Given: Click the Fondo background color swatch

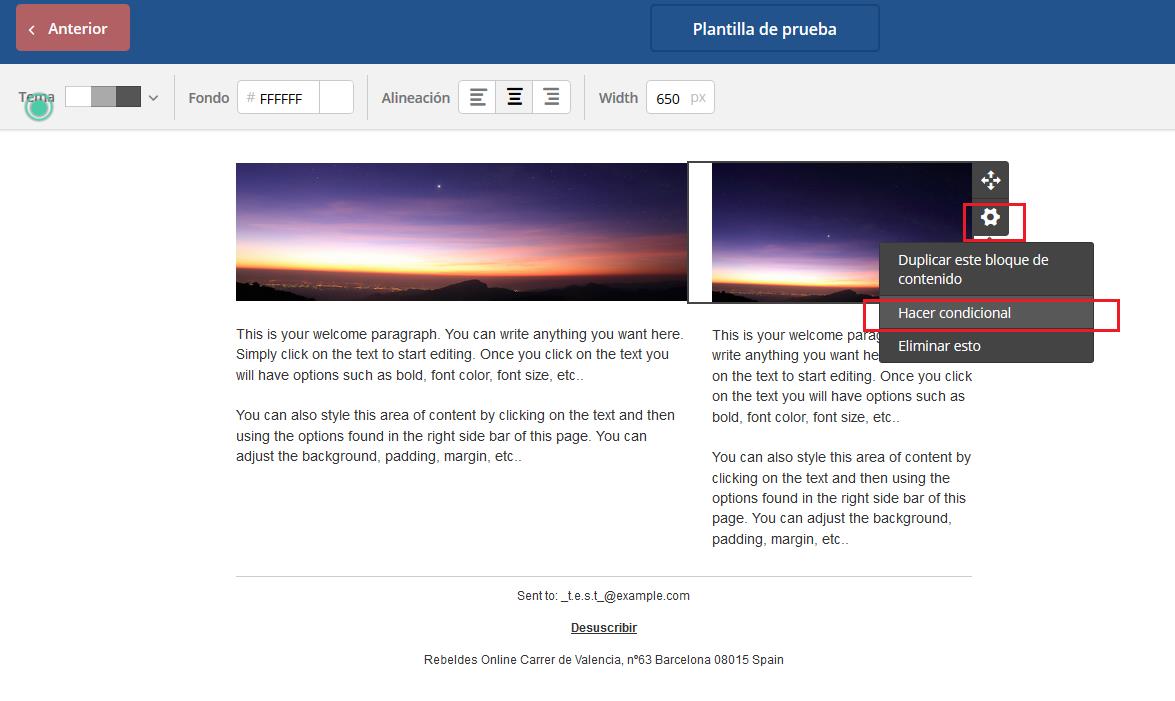Looking at the screenshot, I should 336,98.
